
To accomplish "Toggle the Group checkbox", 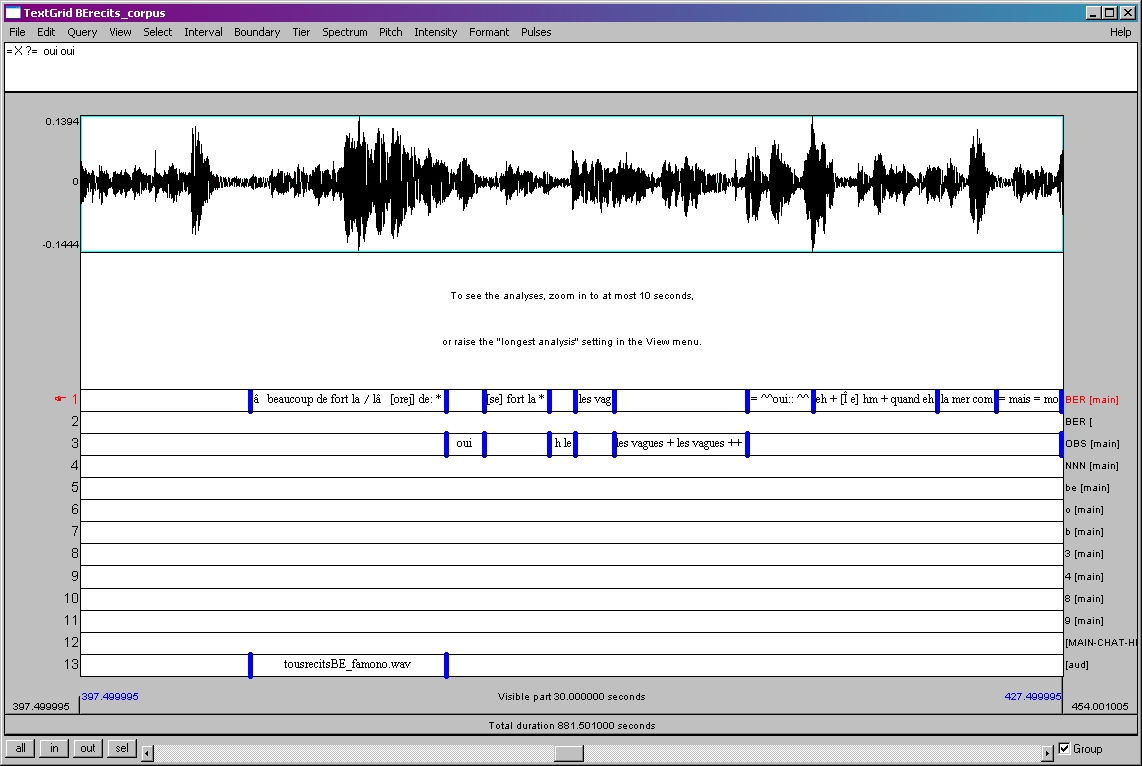I will (x=1064, y=748).
